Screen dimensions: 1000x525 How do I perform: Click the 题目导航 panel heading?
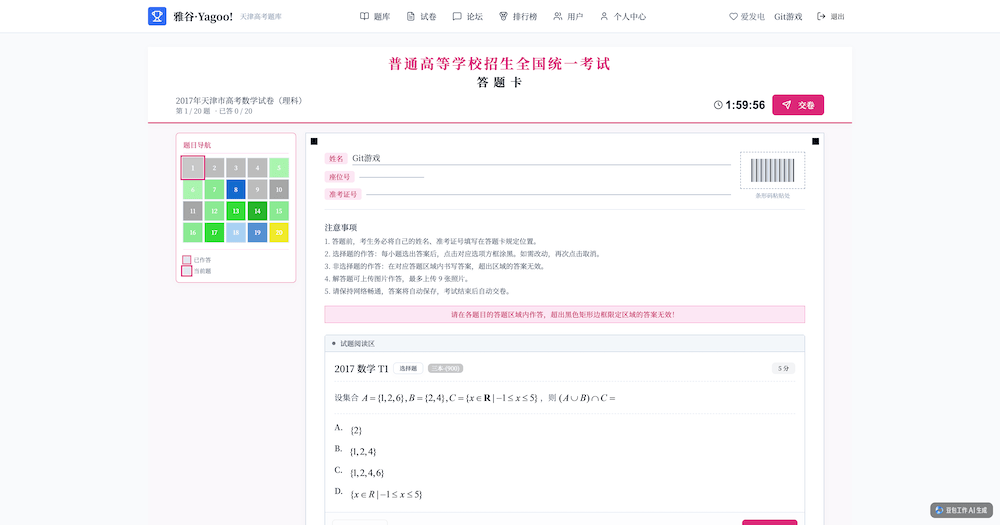tap(197, 145)
